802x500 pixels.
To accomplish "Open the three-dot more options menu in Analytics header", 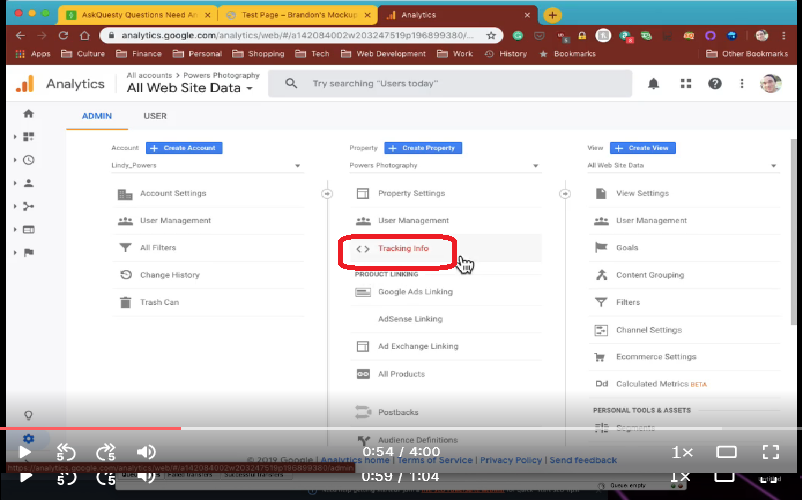I will (742, 83).
